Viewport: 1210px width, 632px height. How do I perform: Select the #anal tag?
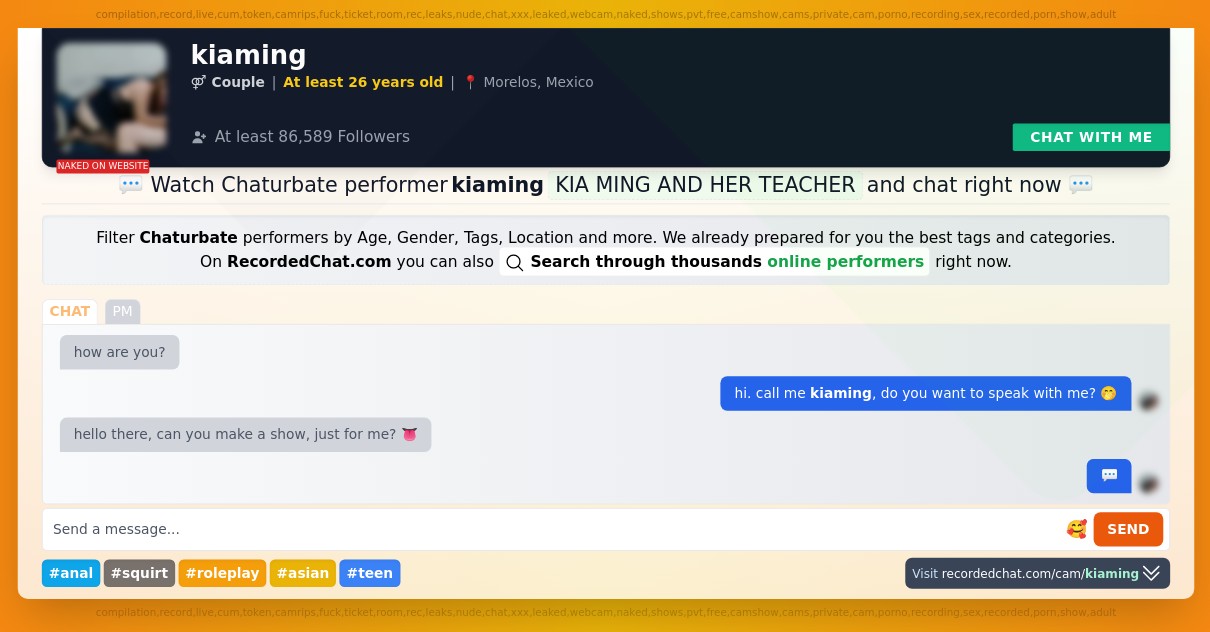pos(71,573)
